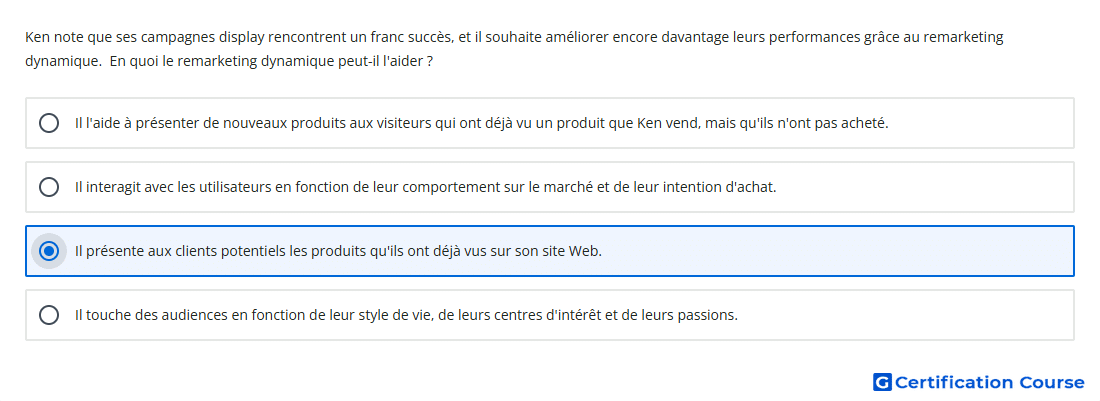The width and height of the screenshot is (1100, 401).
Task: Click blank right area of second answer card
Action: pos(926,187)
